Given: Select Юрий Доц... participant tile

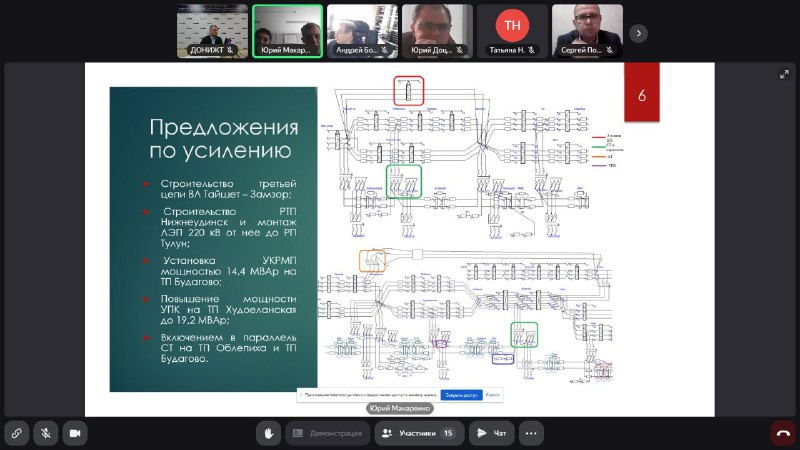Looking at the screenshot, I should (x=437, y=31).
